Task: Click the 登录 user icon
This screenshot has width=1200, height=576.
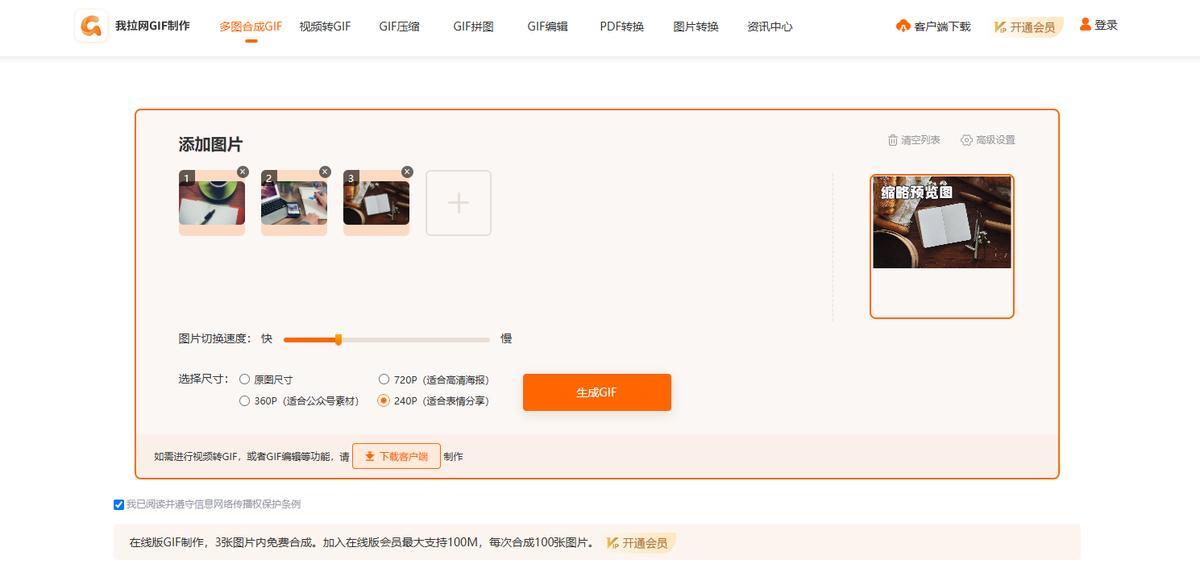Action: point(1085,25)
